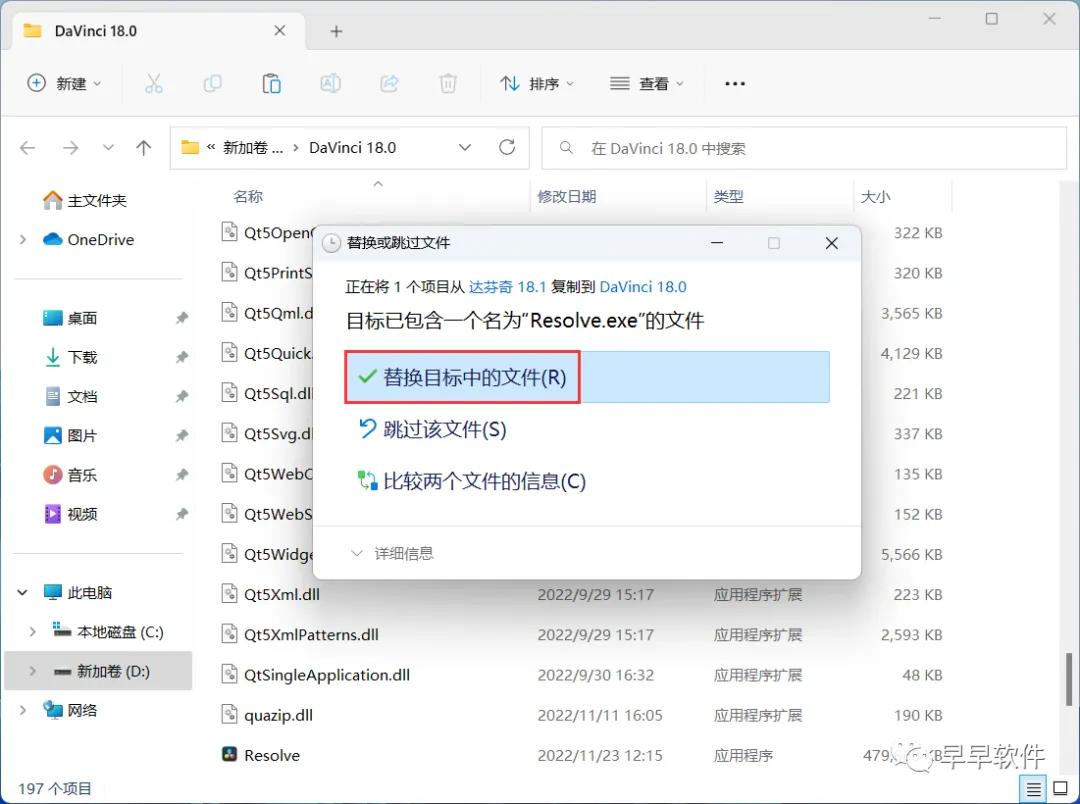Click the Rename icon in toolbar
The width and height of the screenshot is (1080, 804).
[331, 83]
